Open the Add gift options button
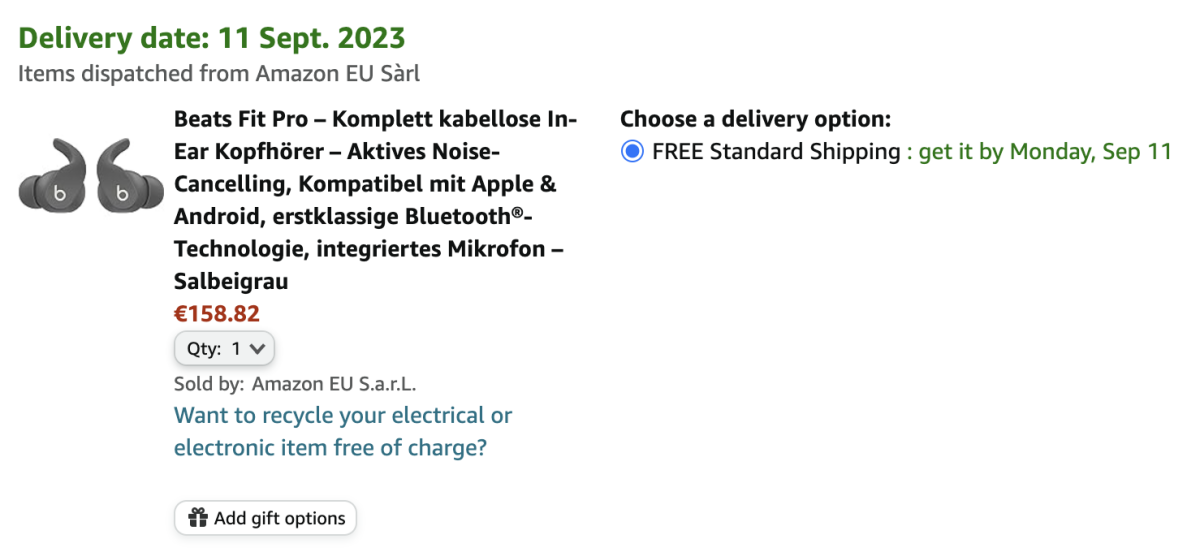This screenshot has width=1200, height=552. pyautogui.click(x=265, y=518)
